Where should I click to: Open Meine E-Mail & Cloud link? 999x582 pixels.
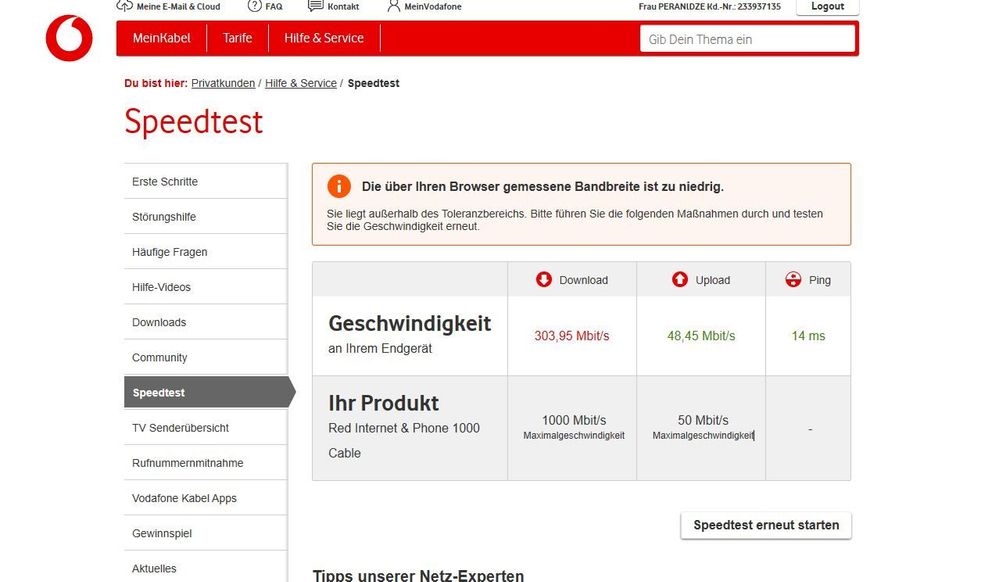[x=178, y=6]
